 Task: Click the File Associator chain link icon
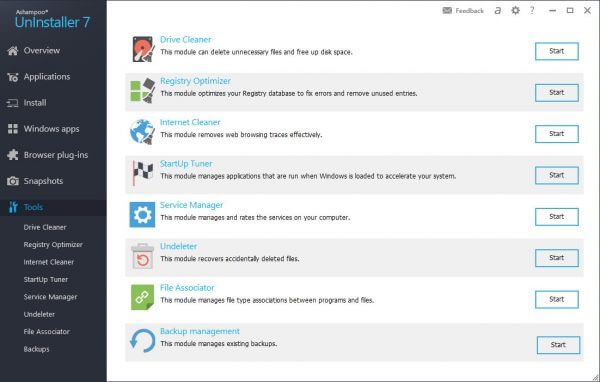click(142, 297)
